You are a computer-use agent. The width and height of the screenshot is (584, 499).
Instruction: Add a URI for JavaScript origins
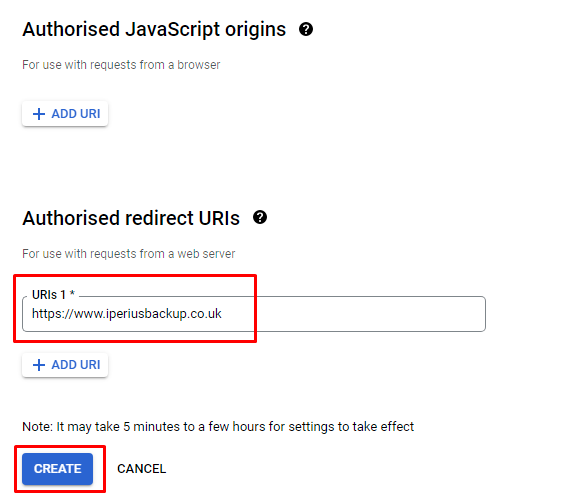(65, 114)
